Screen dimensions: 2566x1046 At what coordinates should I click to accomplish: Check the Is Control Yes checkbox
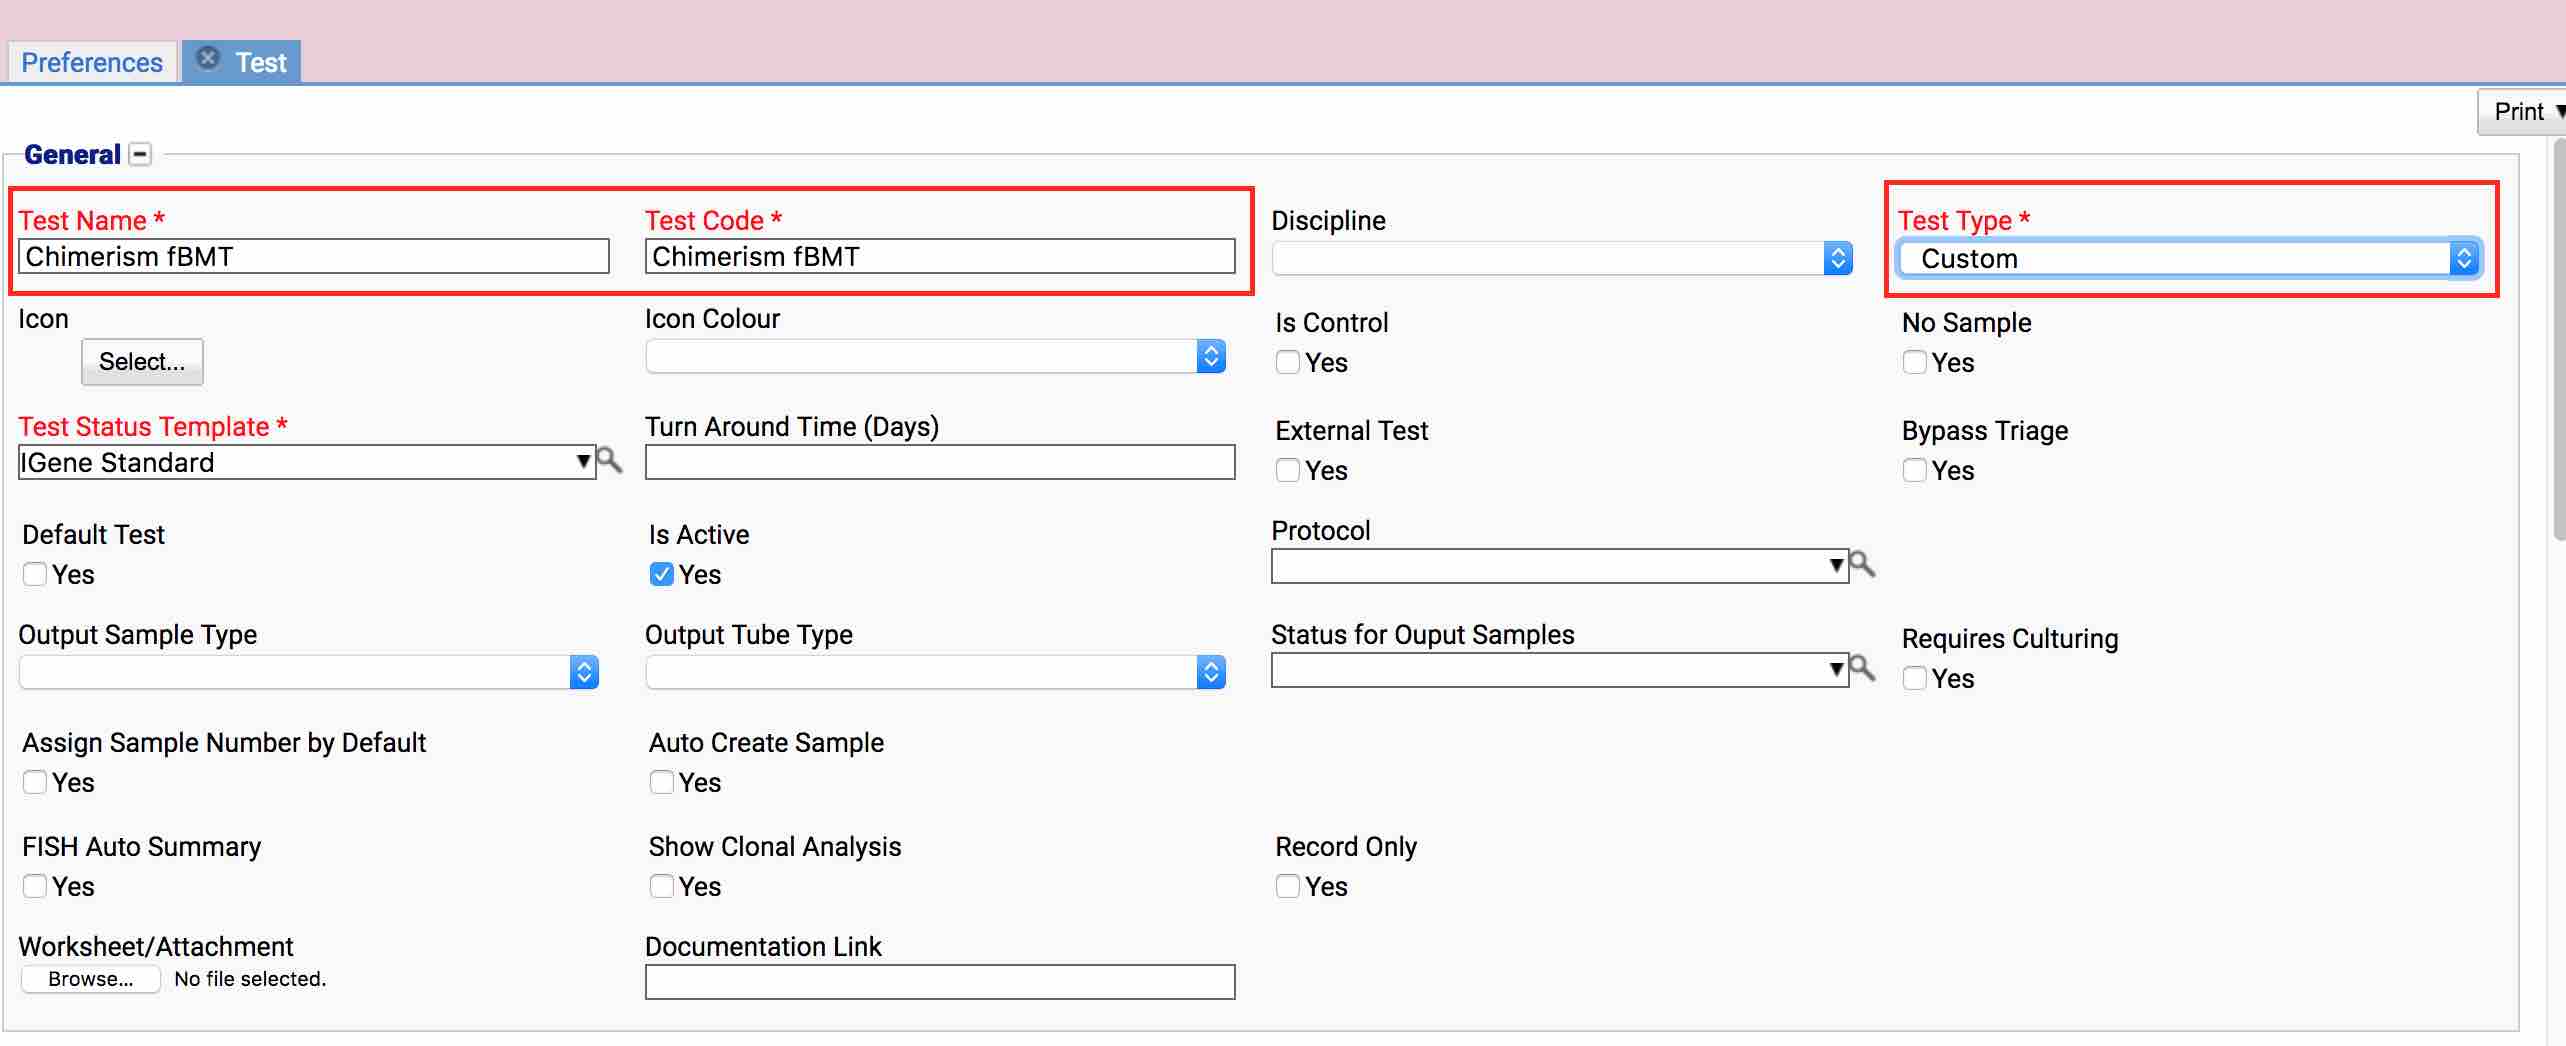[1288, 362]
